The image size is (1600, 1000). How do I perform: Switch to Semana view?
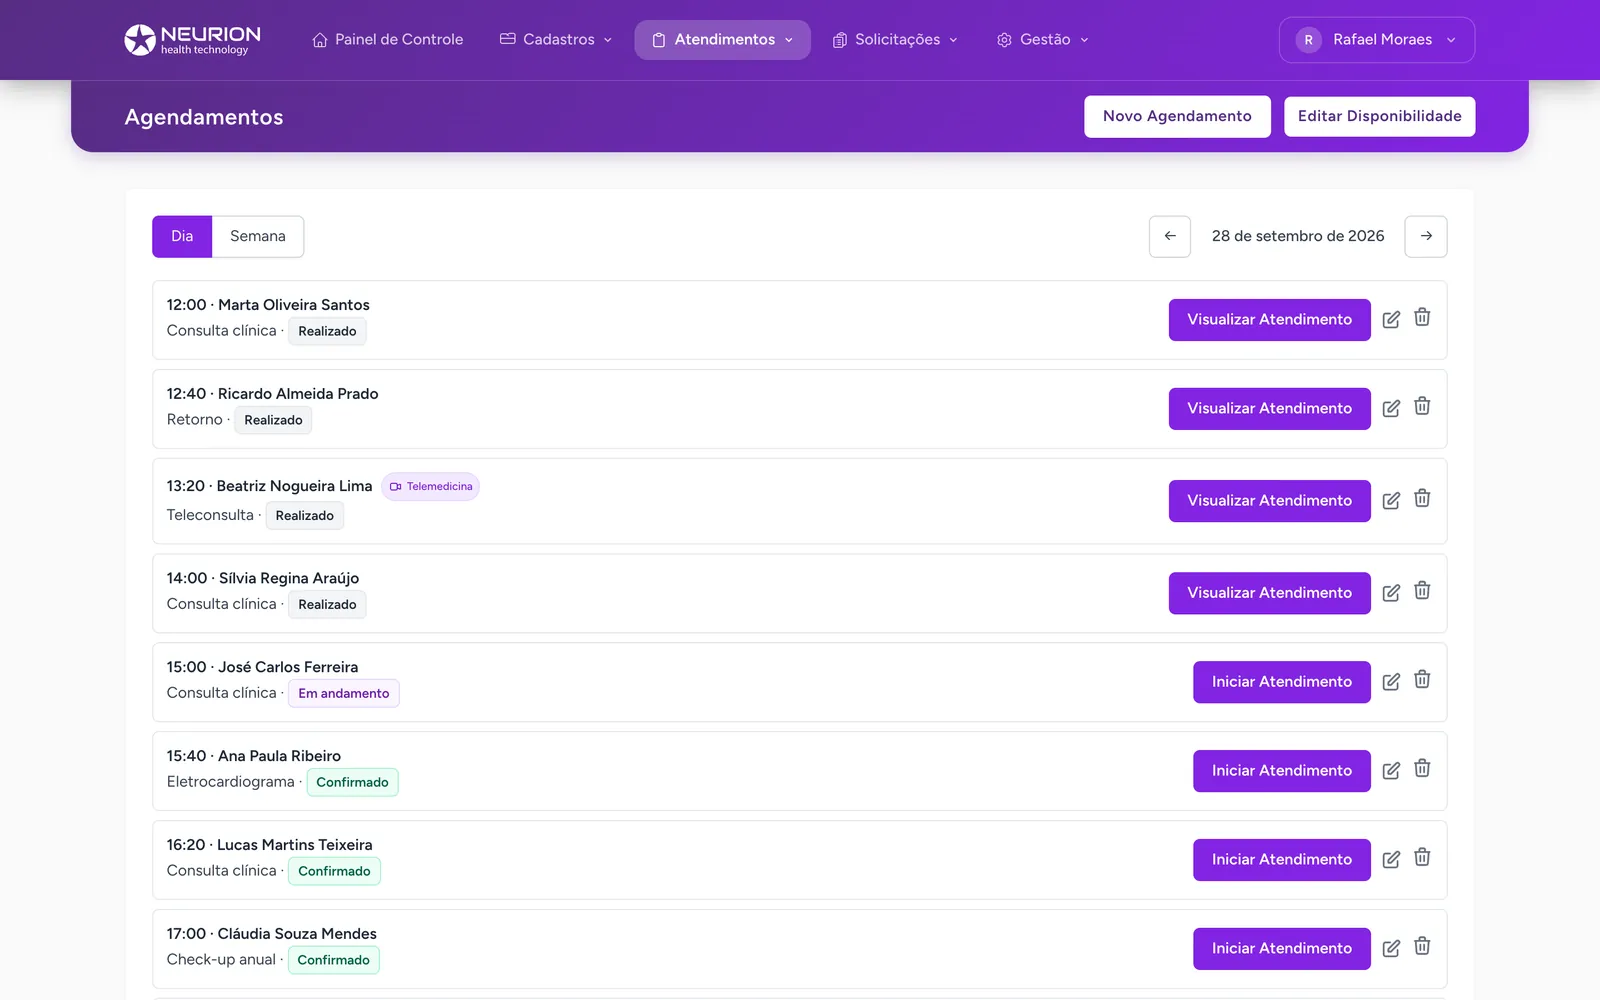coord(258,236)
